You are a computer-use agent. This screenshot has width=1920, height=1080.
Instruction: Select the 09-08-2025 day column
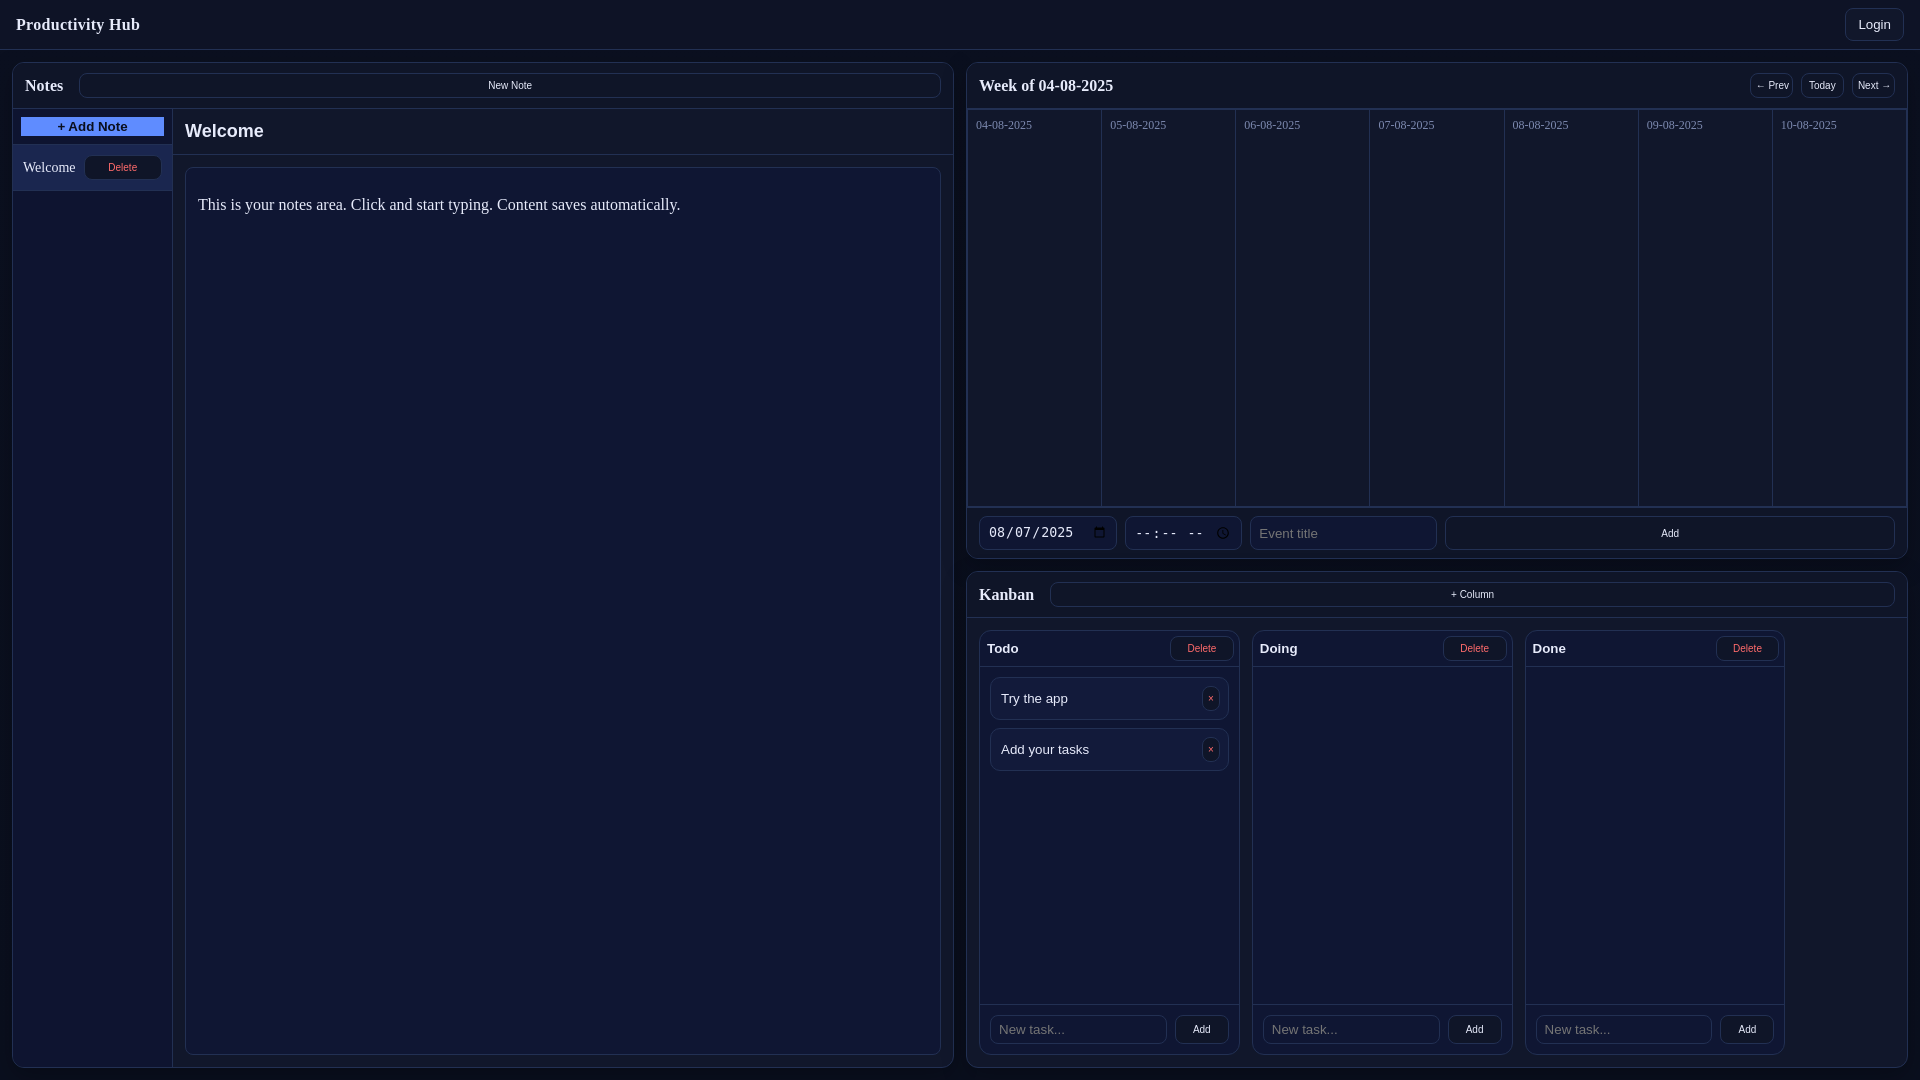tap(1705, 308)
